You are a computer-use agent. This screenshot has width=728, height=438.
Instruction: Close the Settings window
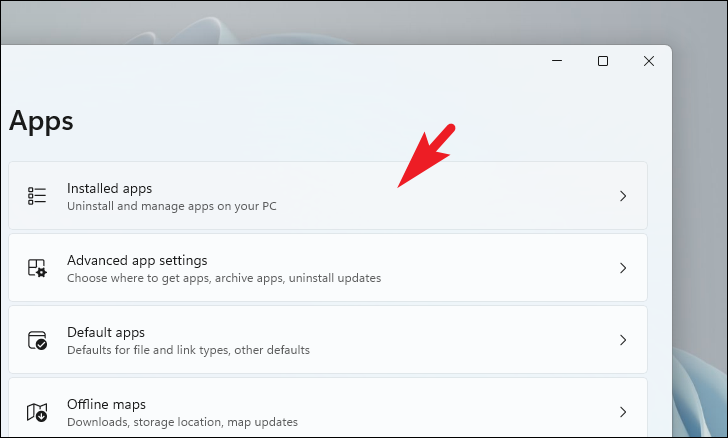pyautogui.click(x=649, y=61)
